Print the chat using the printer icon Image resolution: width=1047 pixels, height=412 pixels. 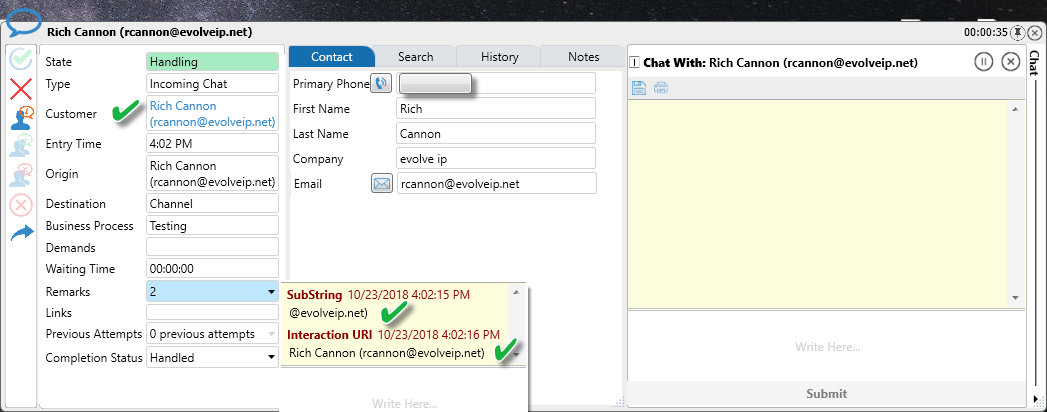tap(661, 88)
